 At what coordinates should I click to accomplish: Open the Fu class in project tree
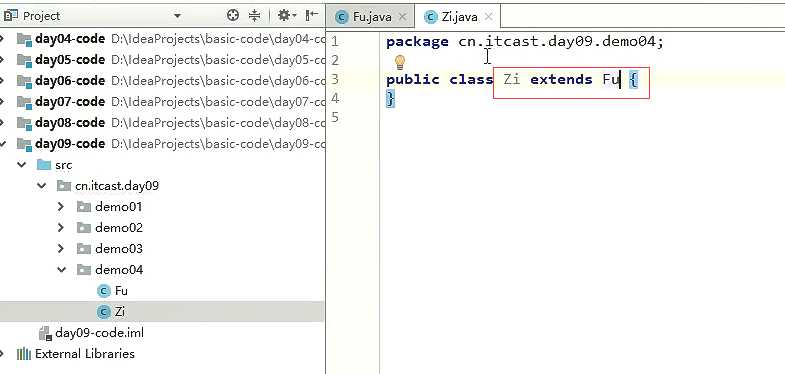click(x=121, y=291)
